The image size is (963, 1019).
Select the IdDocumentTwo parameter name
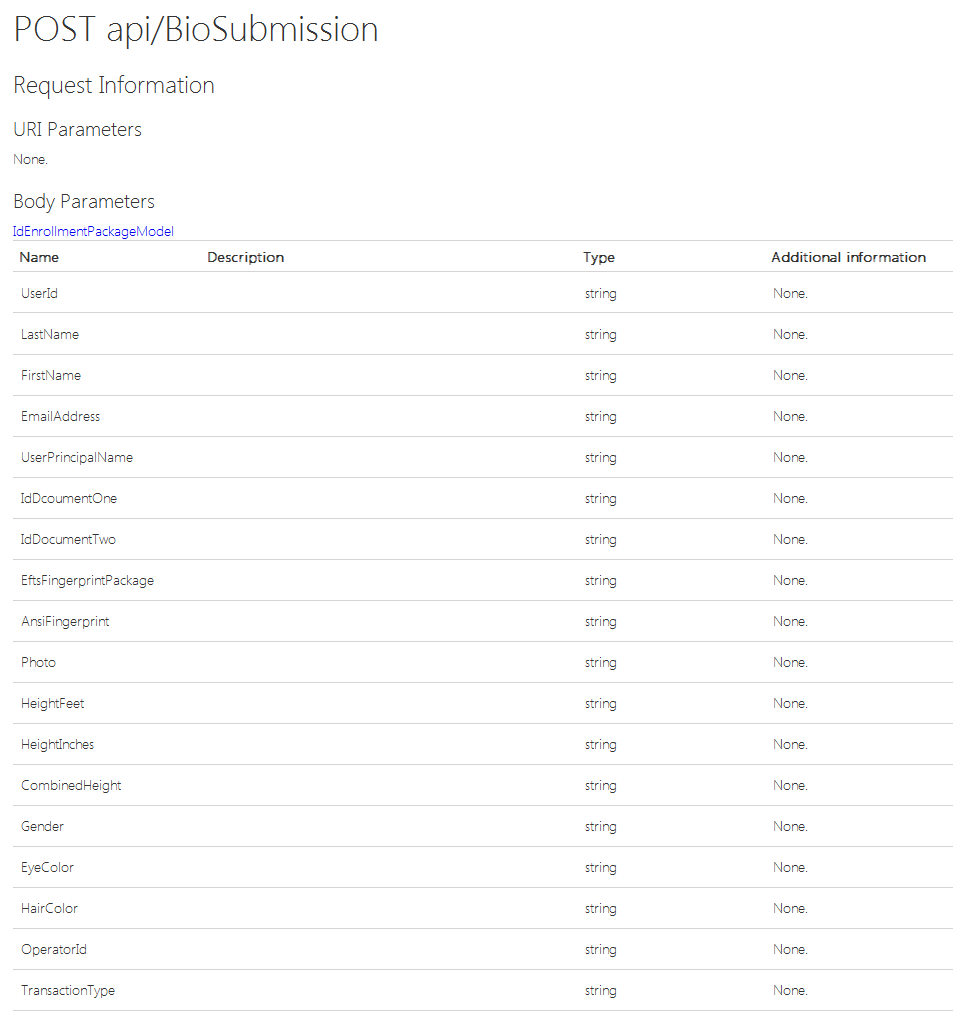pyautogui.click(x=68, y=539)
